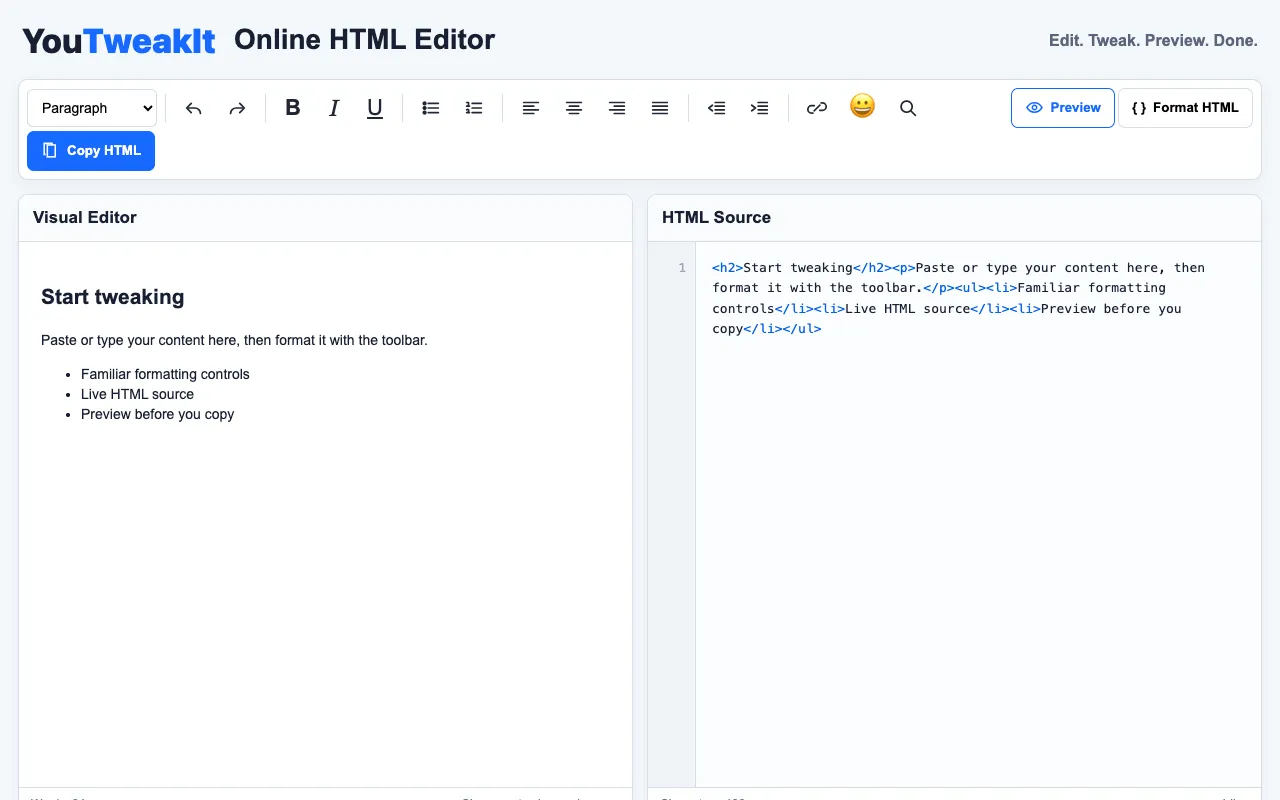The width and height of the screenshot is (1280, 800).
Task: Open the emoji picker
Action: 862,106
